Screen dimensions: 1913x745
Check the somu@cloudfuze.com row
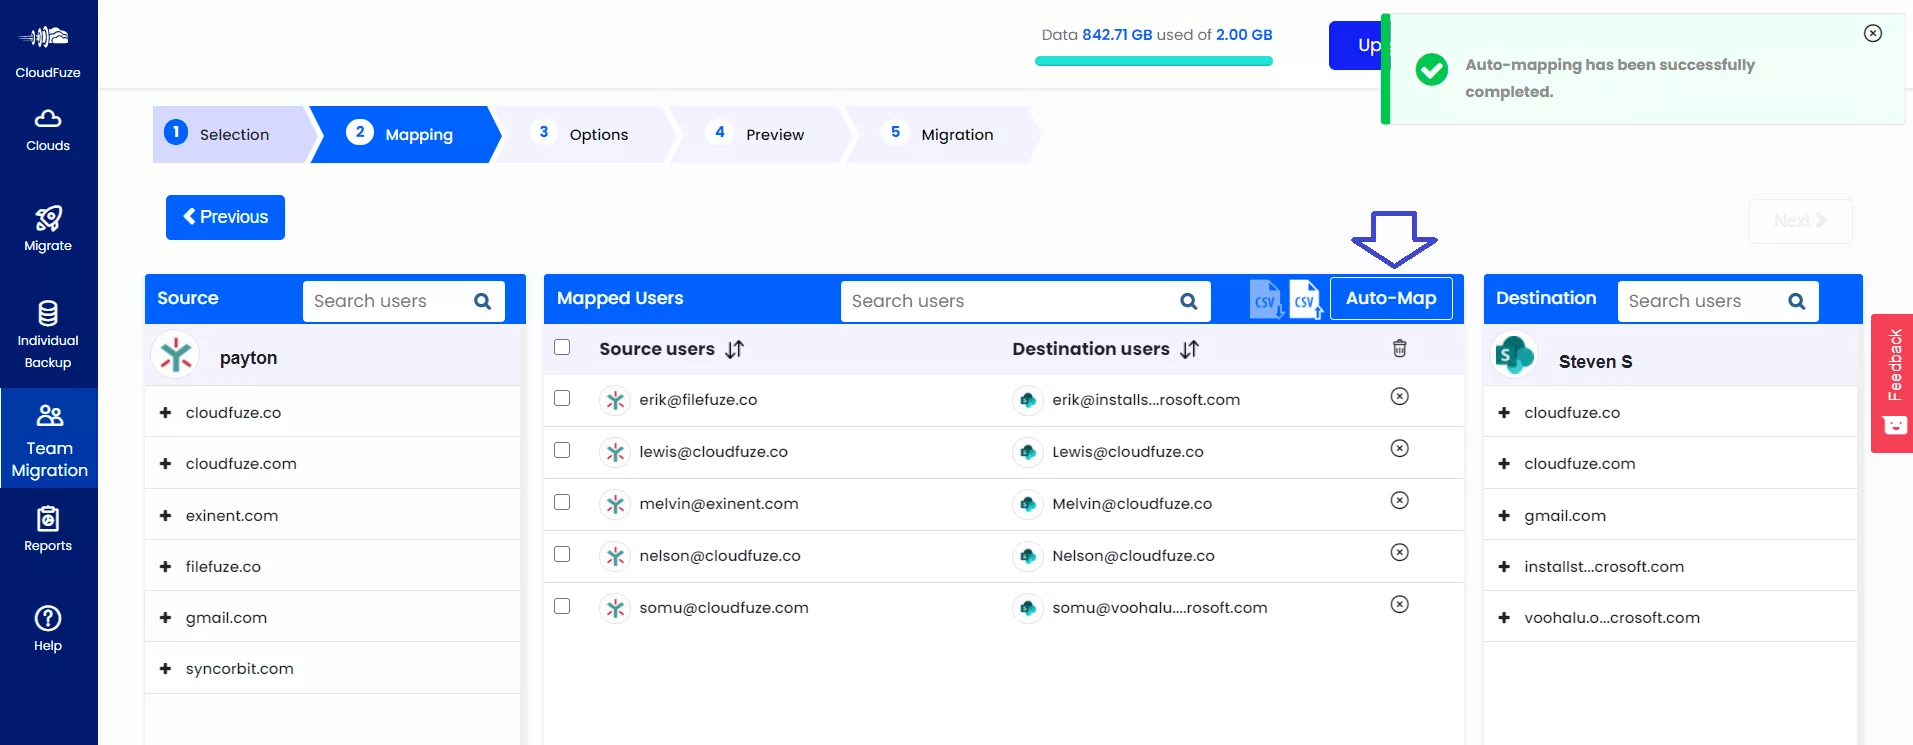tap(562, 606)
